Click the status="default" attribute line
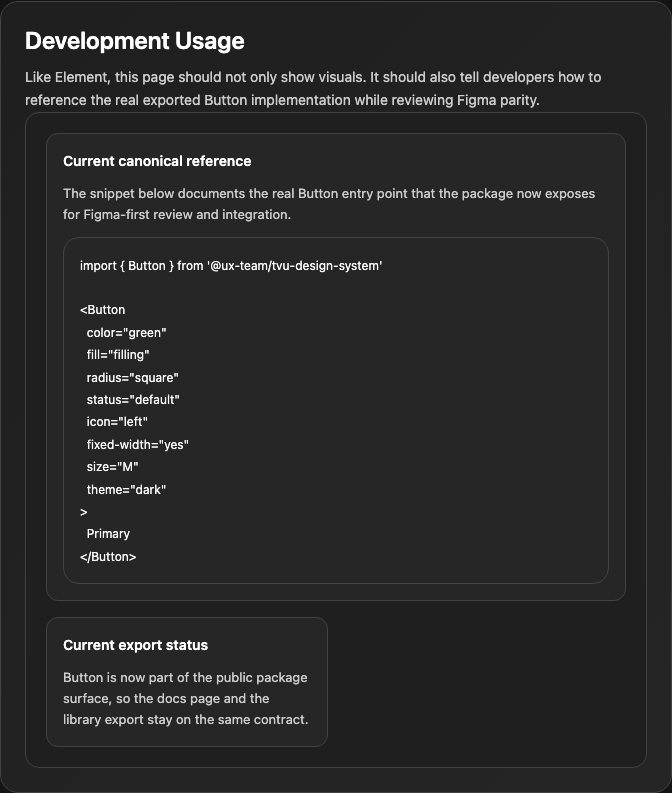This screenshot has width=672, height=793. [133, 400]
